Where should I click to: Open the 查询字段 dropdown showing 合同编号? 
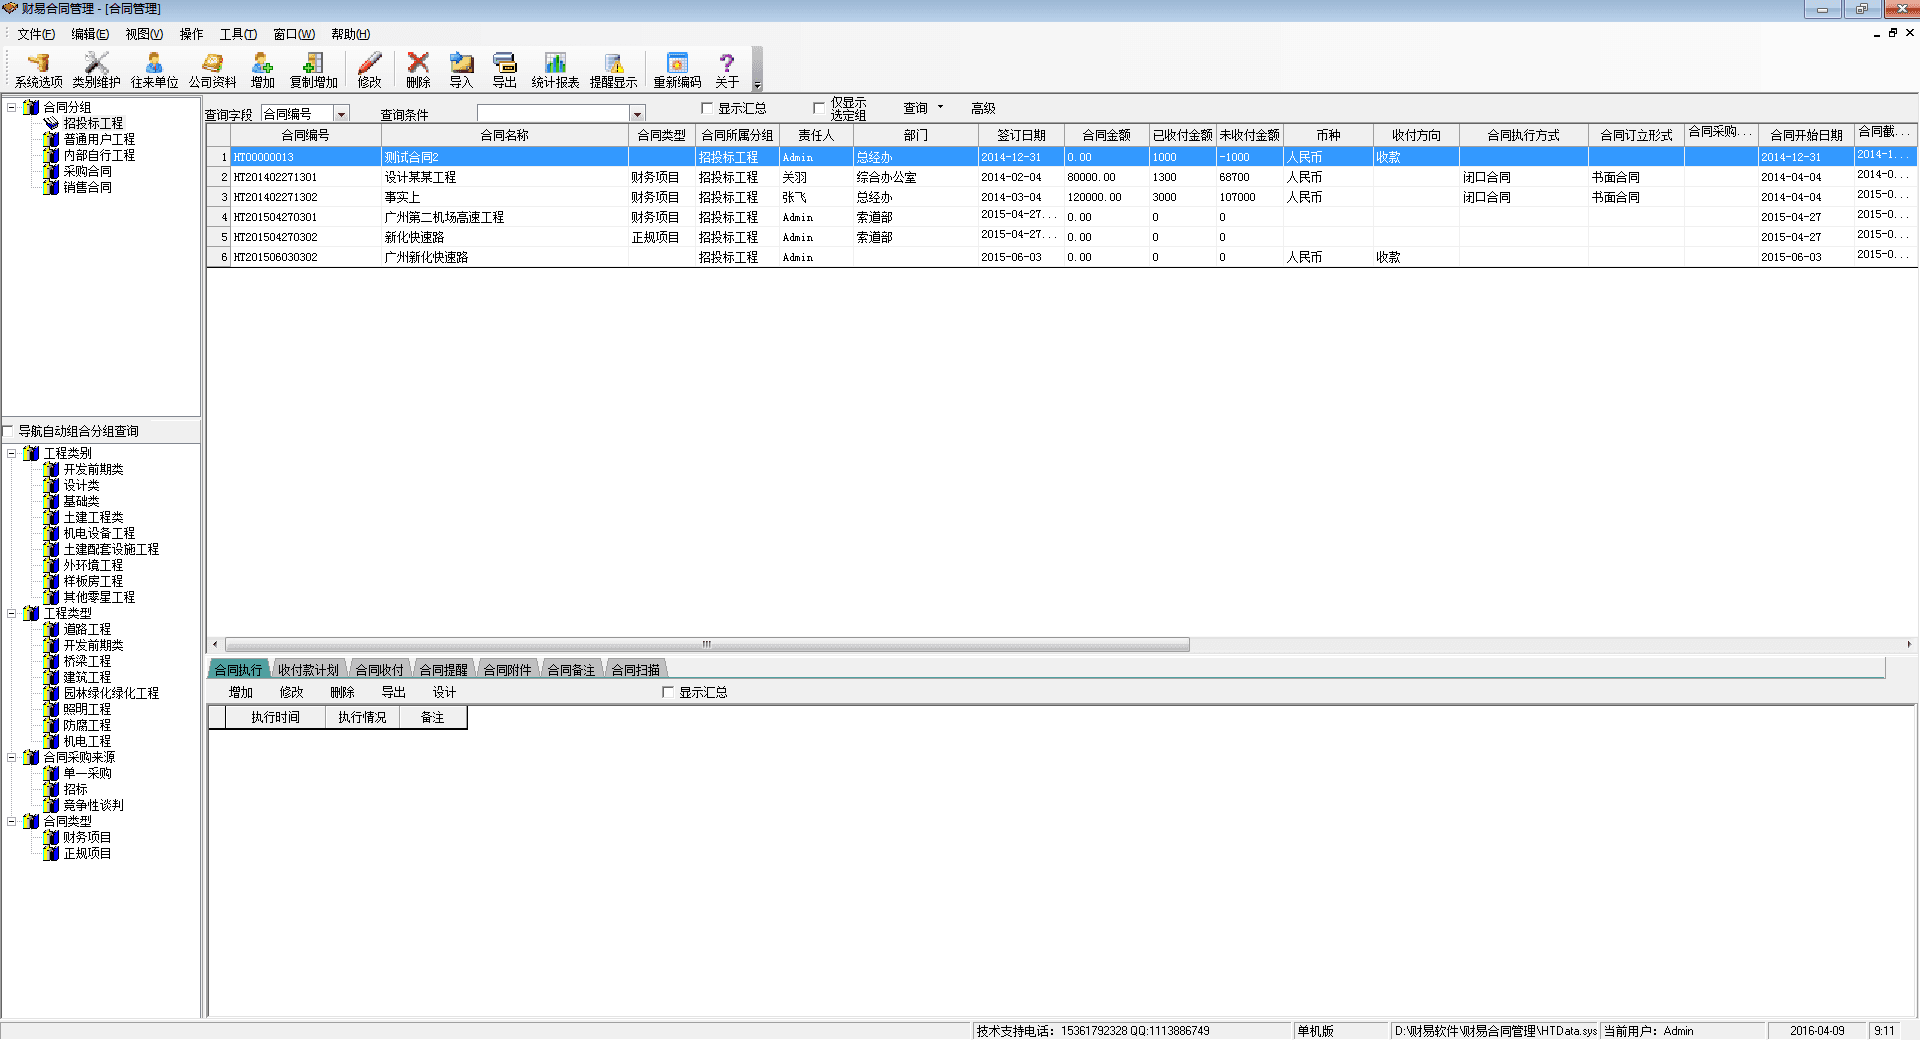(x=341, y=114)
